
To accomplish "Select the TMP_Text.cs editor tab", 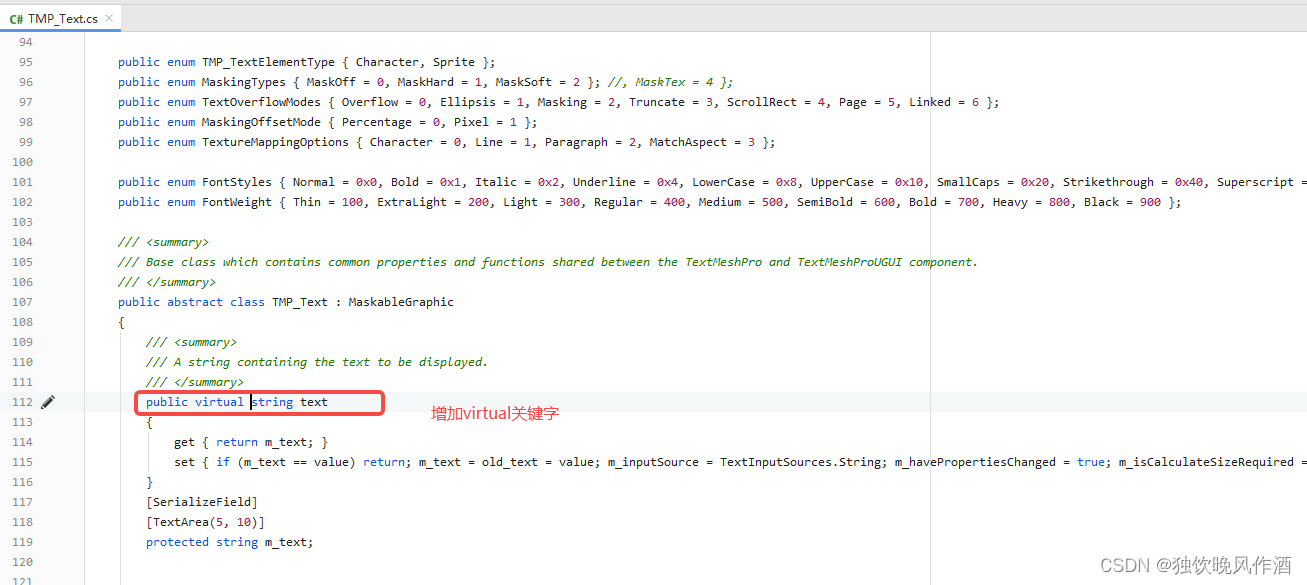I will pyautogui.click(x=62, y=18).
